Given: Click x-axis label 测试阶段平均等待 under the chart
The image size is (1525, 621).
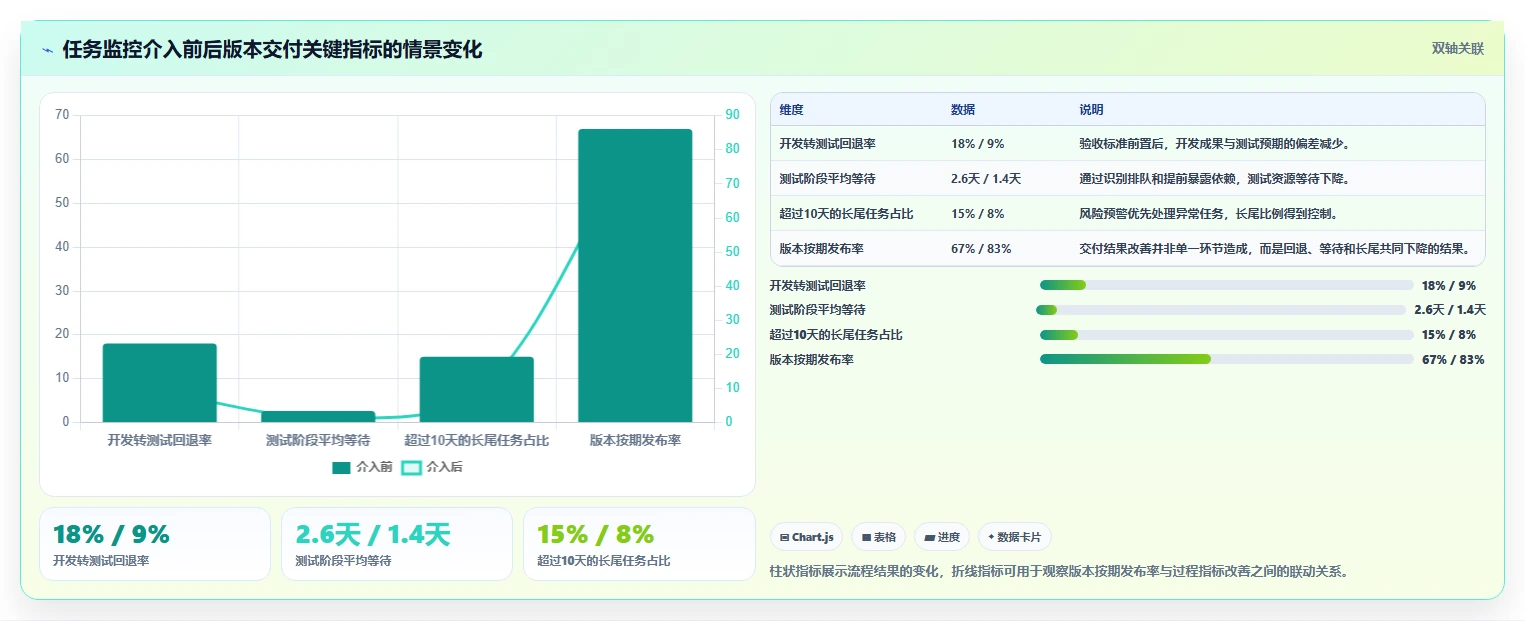Looking at the screenshot, I should pos(318,440).
